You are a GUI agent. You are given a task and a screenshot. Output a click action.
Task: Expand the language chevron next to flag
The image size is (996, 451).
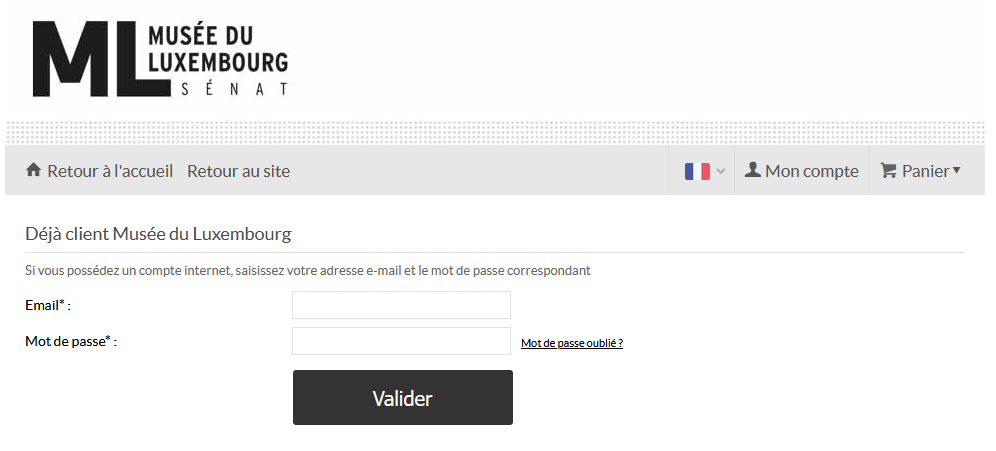720,171
